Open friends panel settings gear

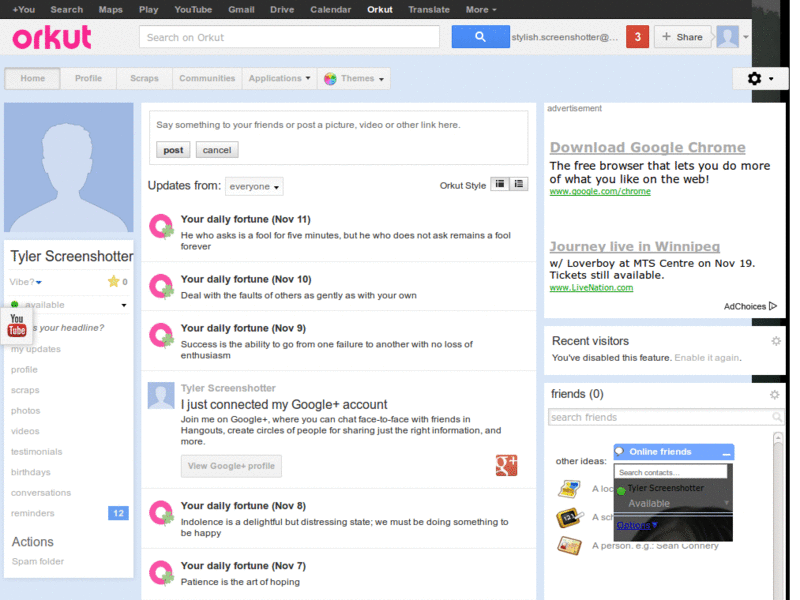coord(774,394)
